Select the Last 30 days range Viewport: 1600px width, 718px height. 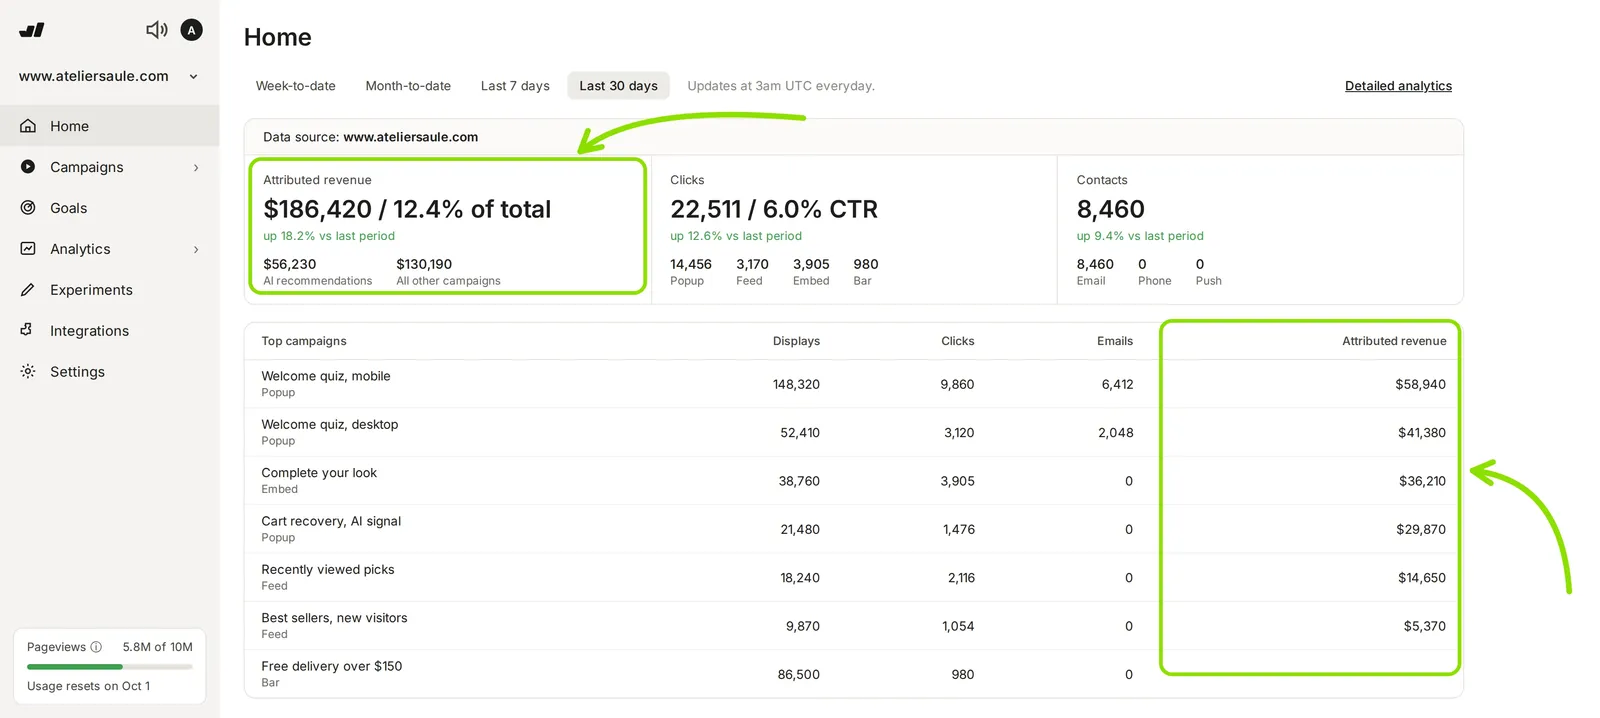[618, 86]
